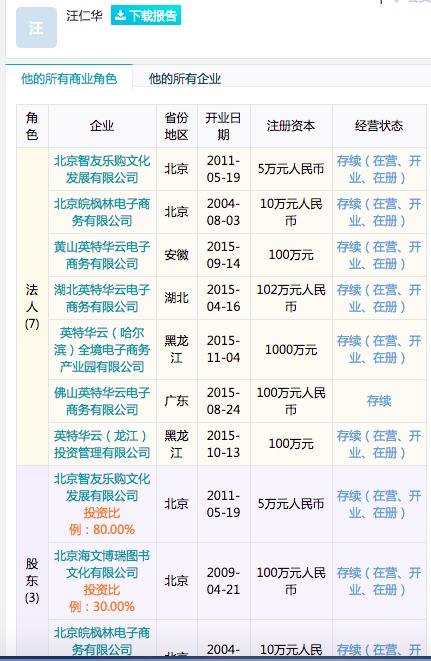Open 北京海文博瑞图书文化有限公司 link
Screen dimensions: 431x661
[x=102, y=564]
